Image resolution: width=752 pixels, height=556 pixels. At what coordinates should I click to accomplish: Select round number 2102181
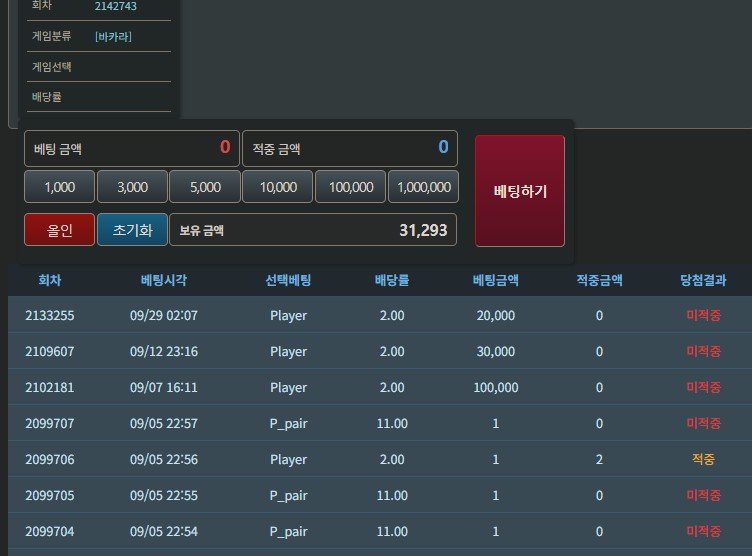(x=50, y=387)
